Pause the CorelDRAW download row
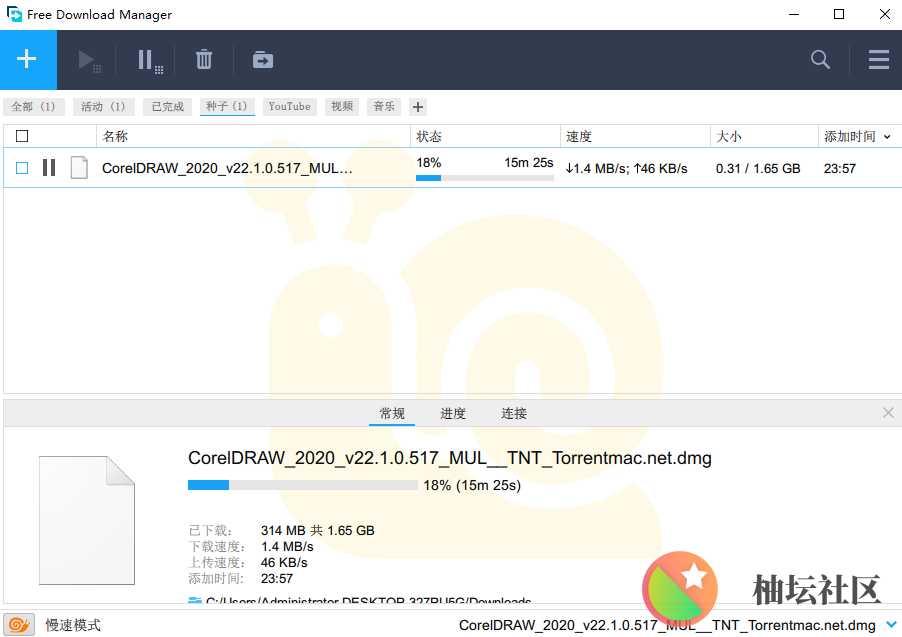Image resolution: width=902 pixels, height=637 pixels. (49, 168)
